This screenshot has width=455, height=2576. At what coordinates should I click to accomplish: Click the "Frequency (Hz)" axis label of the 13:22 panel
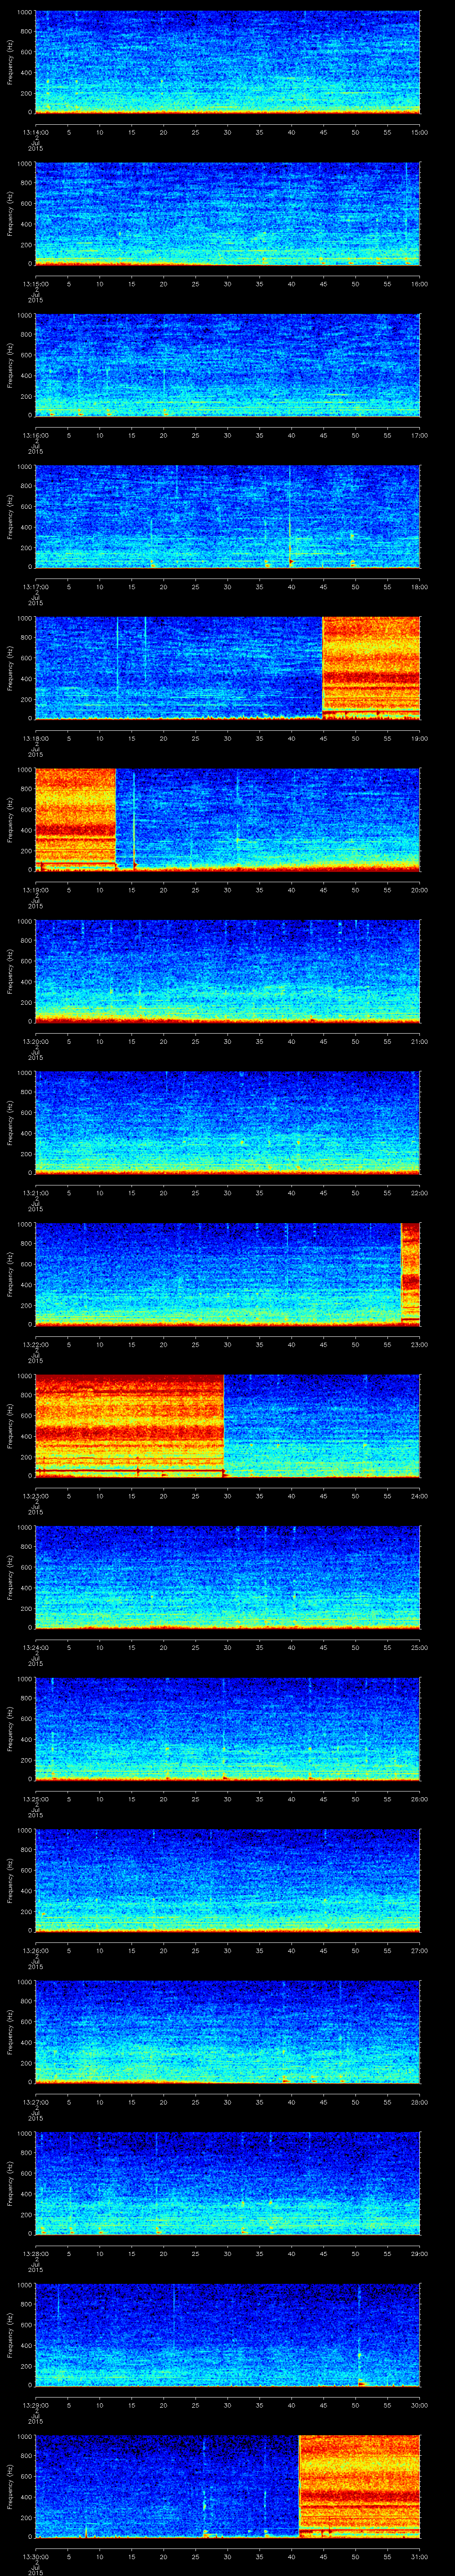[x=10, y=1274]
